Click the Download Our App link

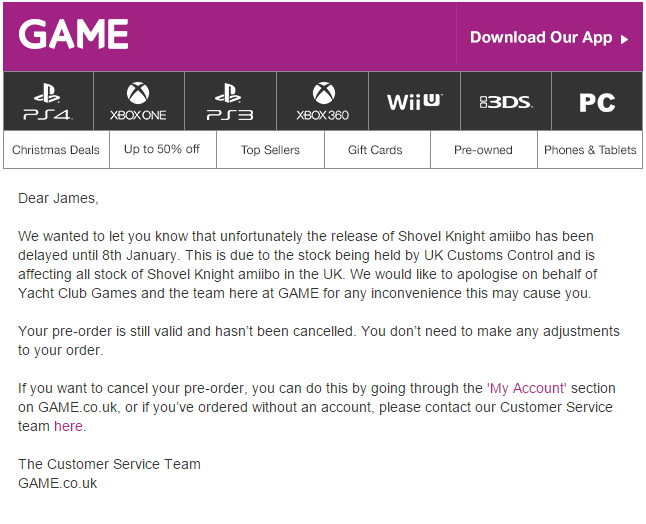[x=540, y=38]
